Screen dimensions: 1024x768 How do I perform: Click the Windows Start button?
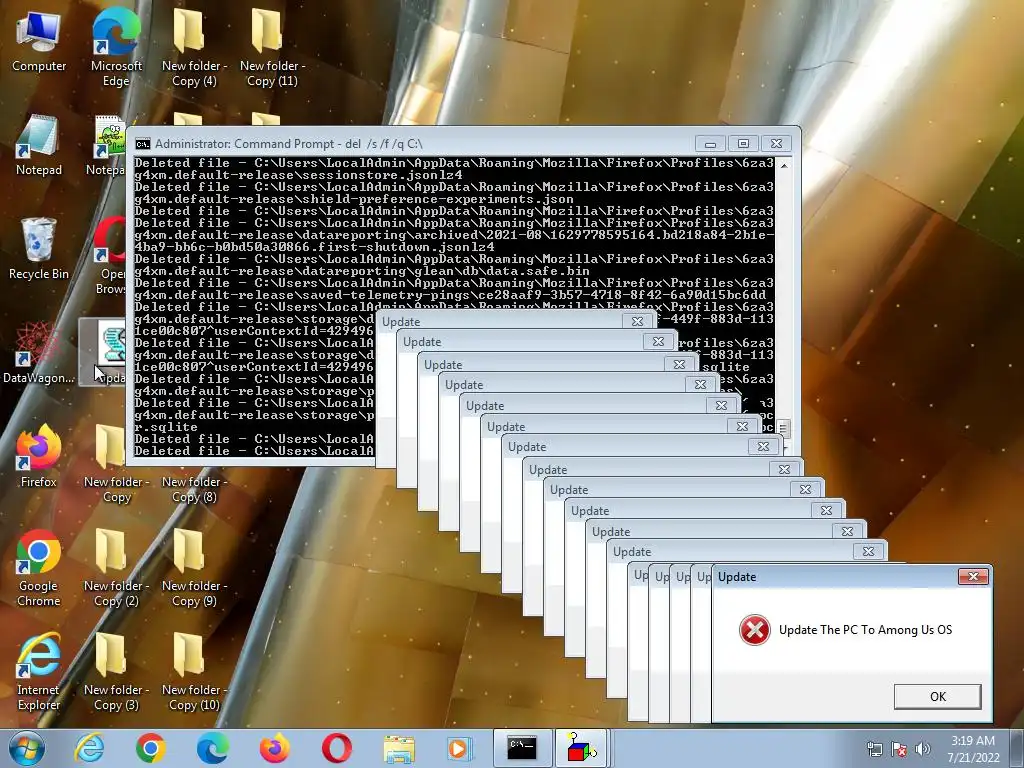[27, 748]
